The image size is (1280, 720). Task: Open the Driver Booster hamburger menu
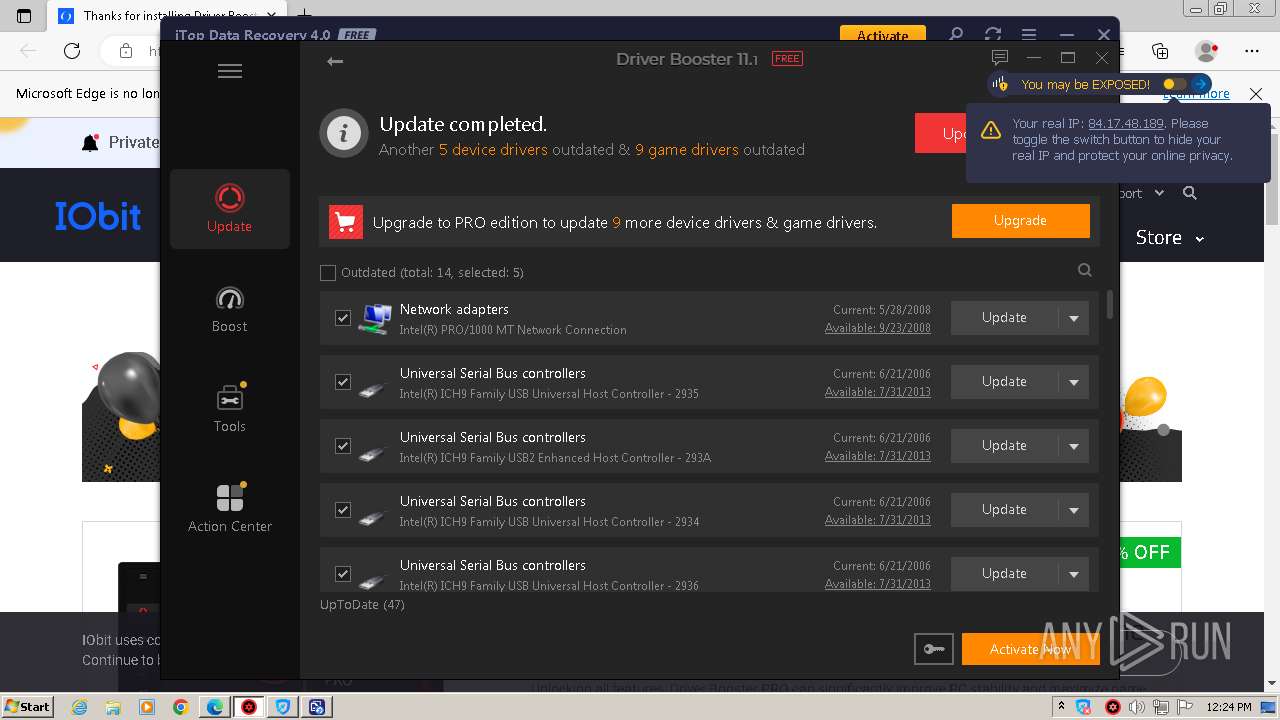click(x=230, y=71)
